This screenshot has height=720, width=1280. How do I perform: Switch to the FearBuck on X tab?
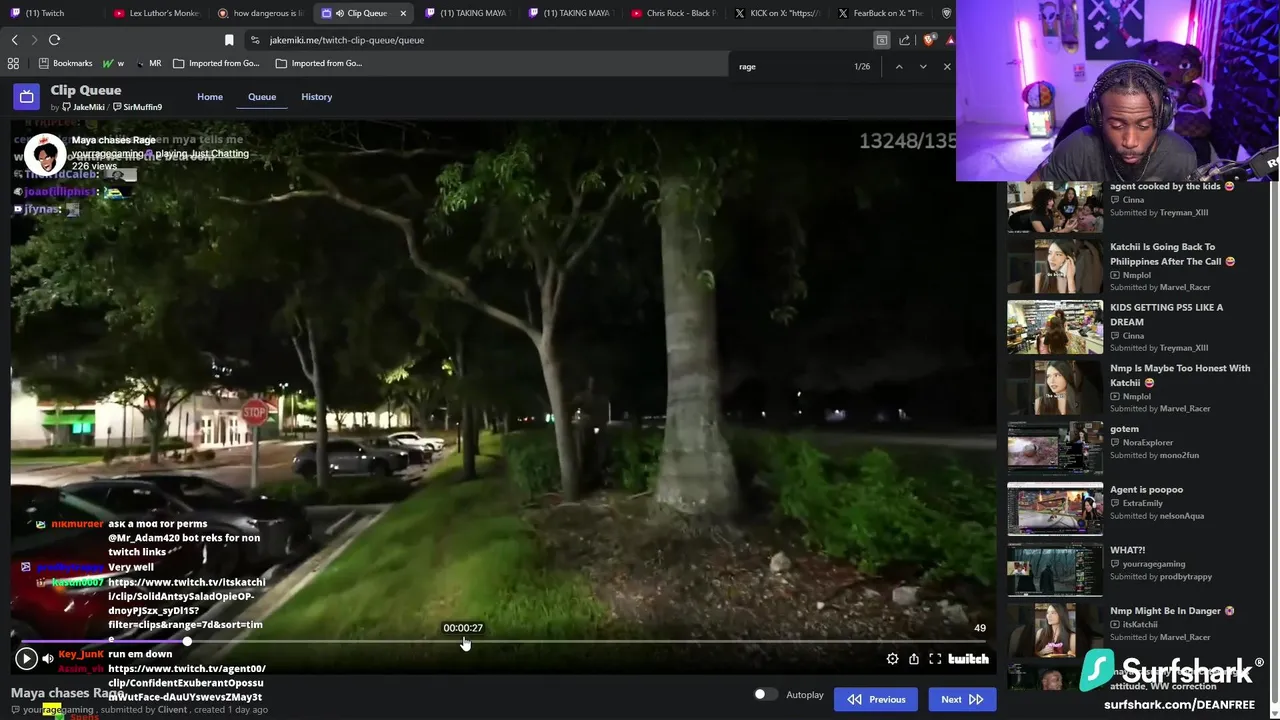point(880,13)
